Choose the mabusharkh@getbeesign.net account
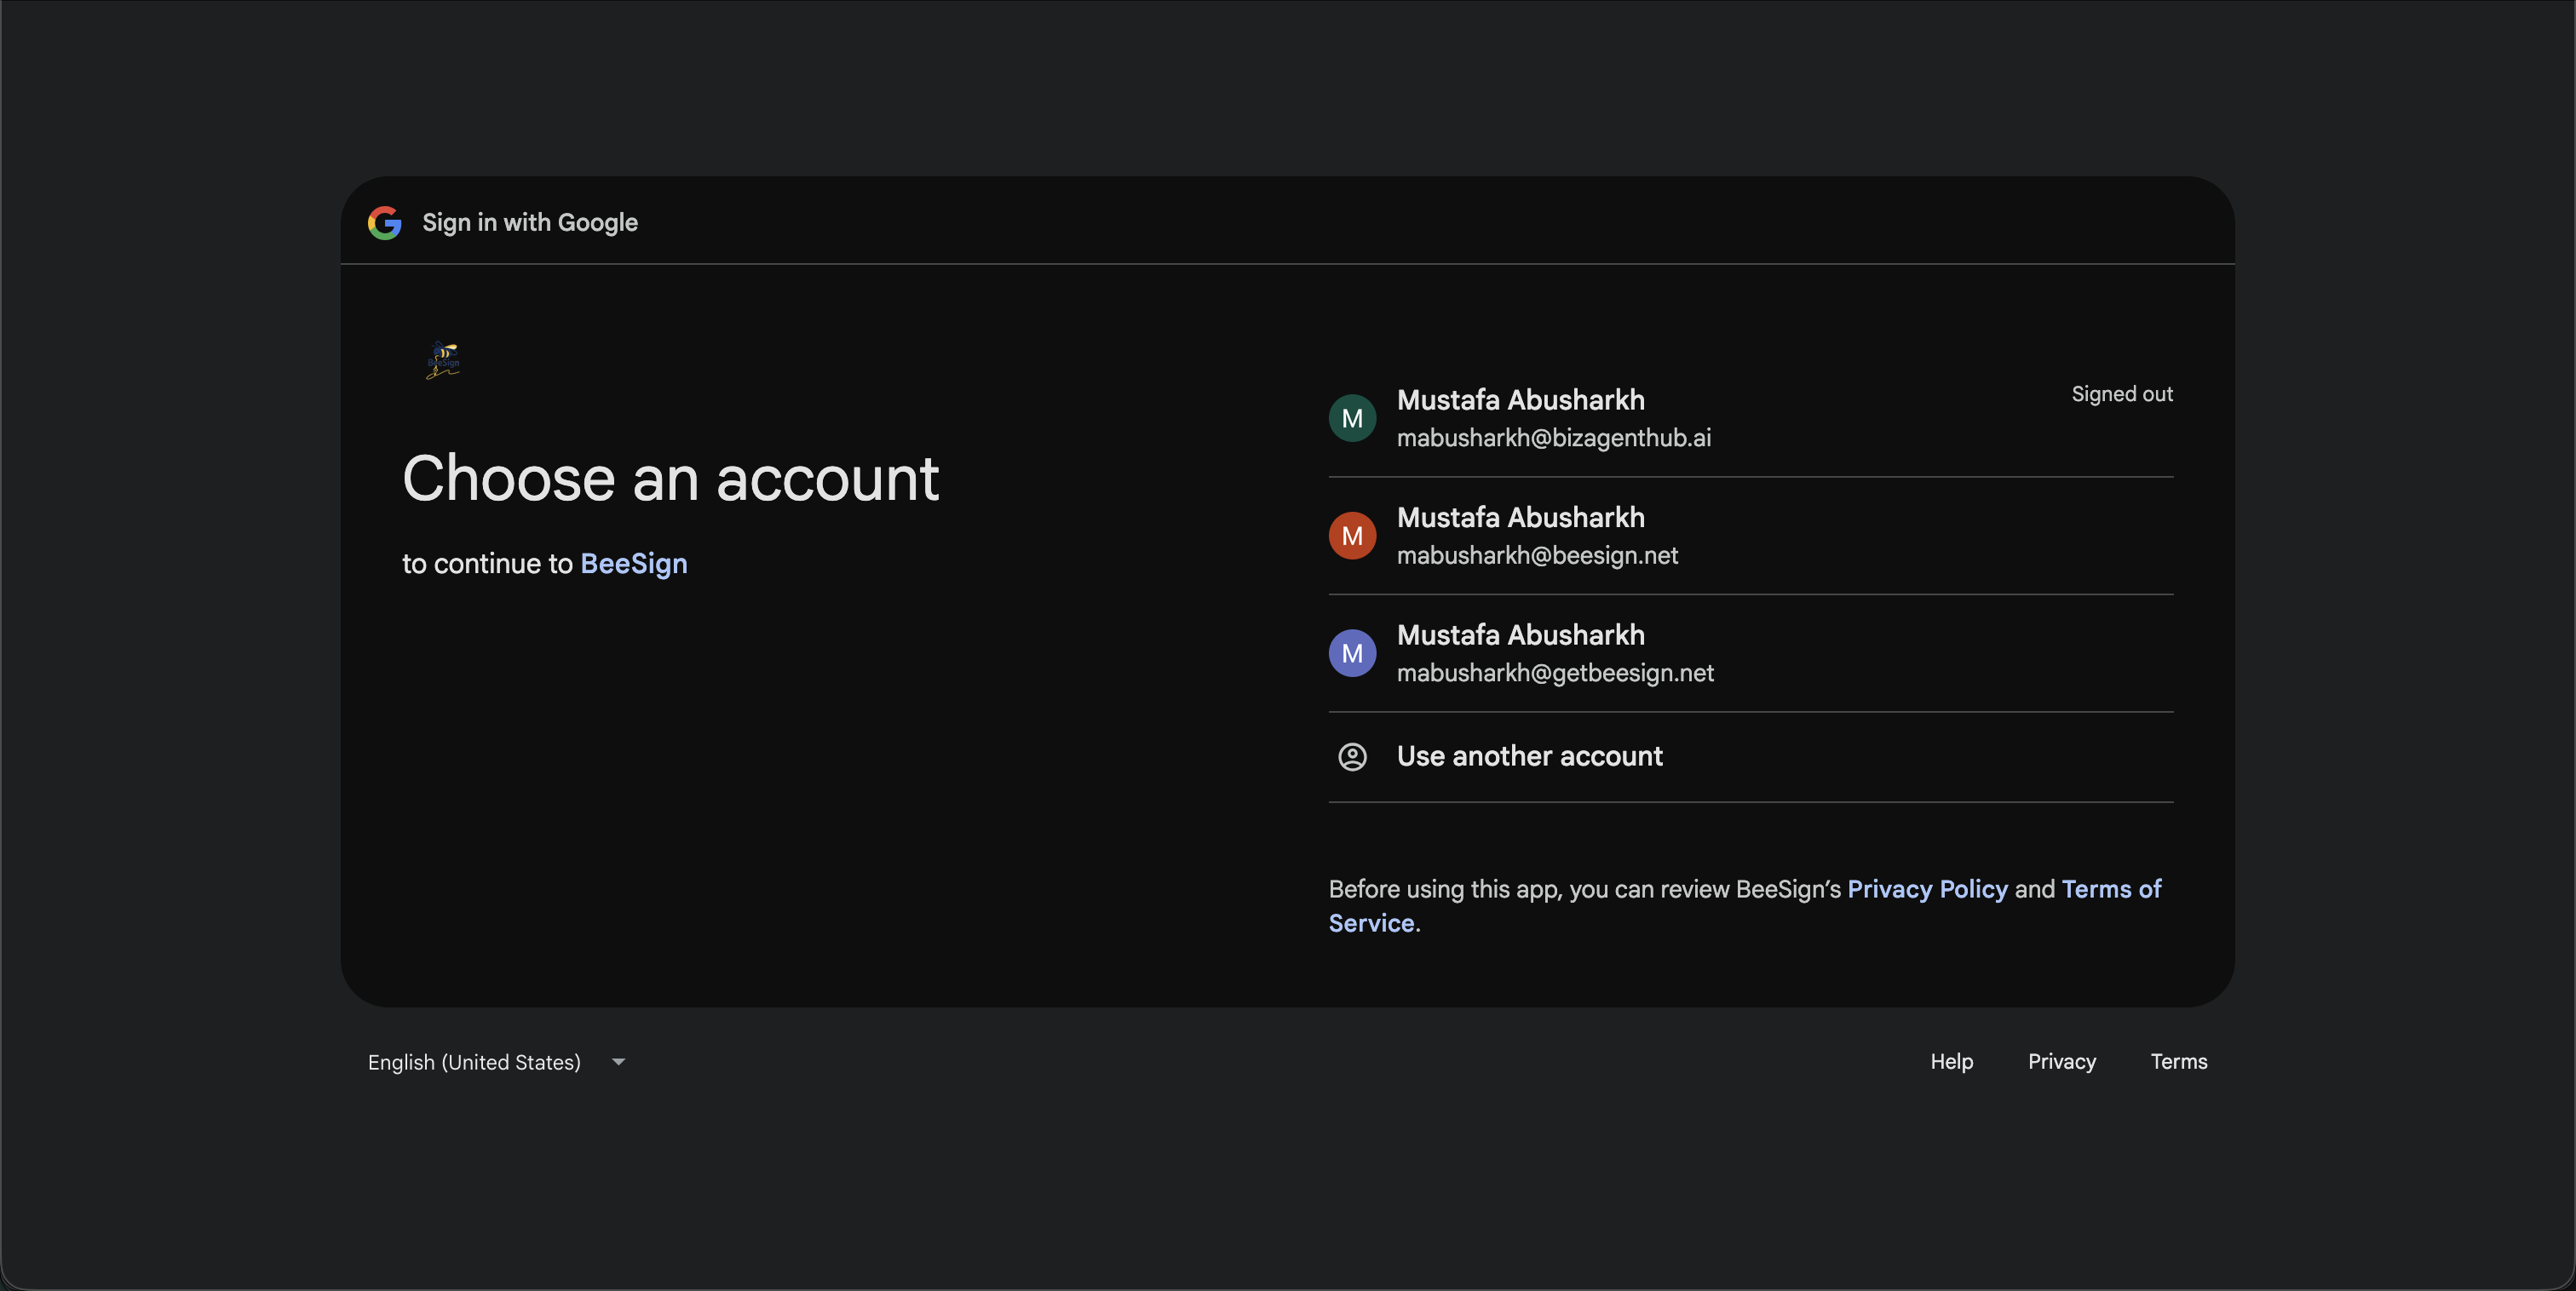 1750,653
